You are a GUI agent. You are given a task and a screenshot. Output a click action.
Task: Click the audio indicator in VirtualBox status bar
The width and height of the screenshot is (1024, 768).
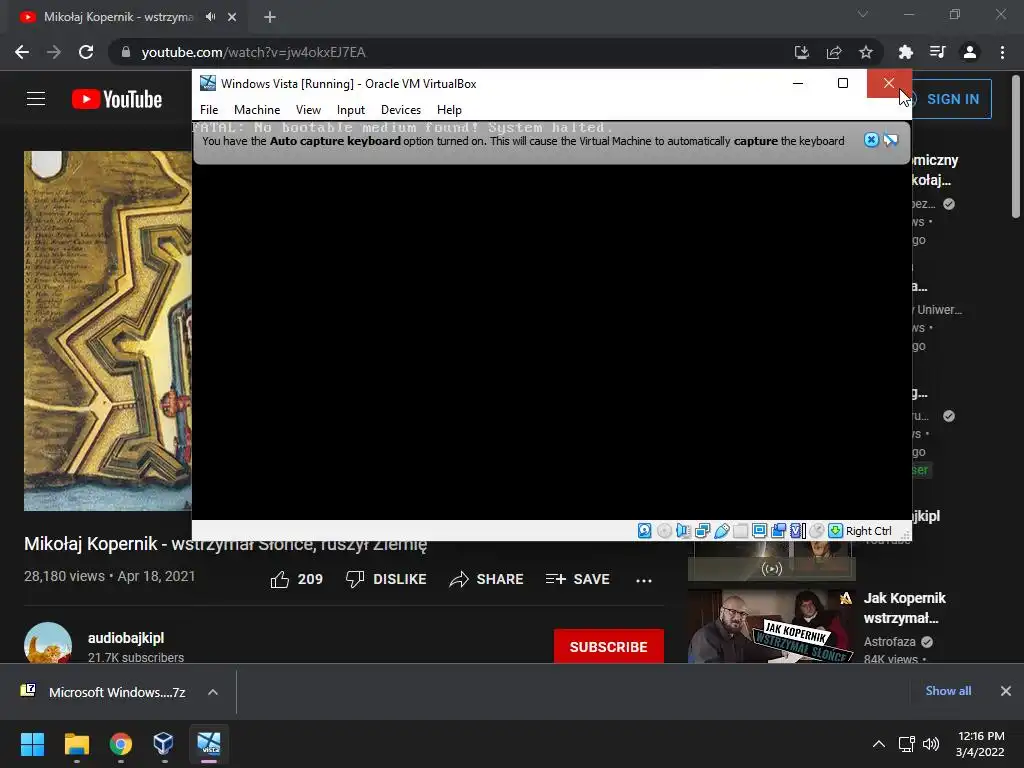(x=683, y=531)
